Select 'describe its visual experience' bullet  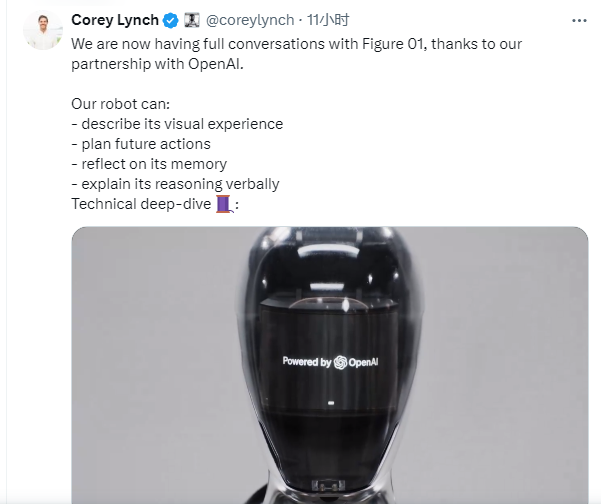pos(177,124)
